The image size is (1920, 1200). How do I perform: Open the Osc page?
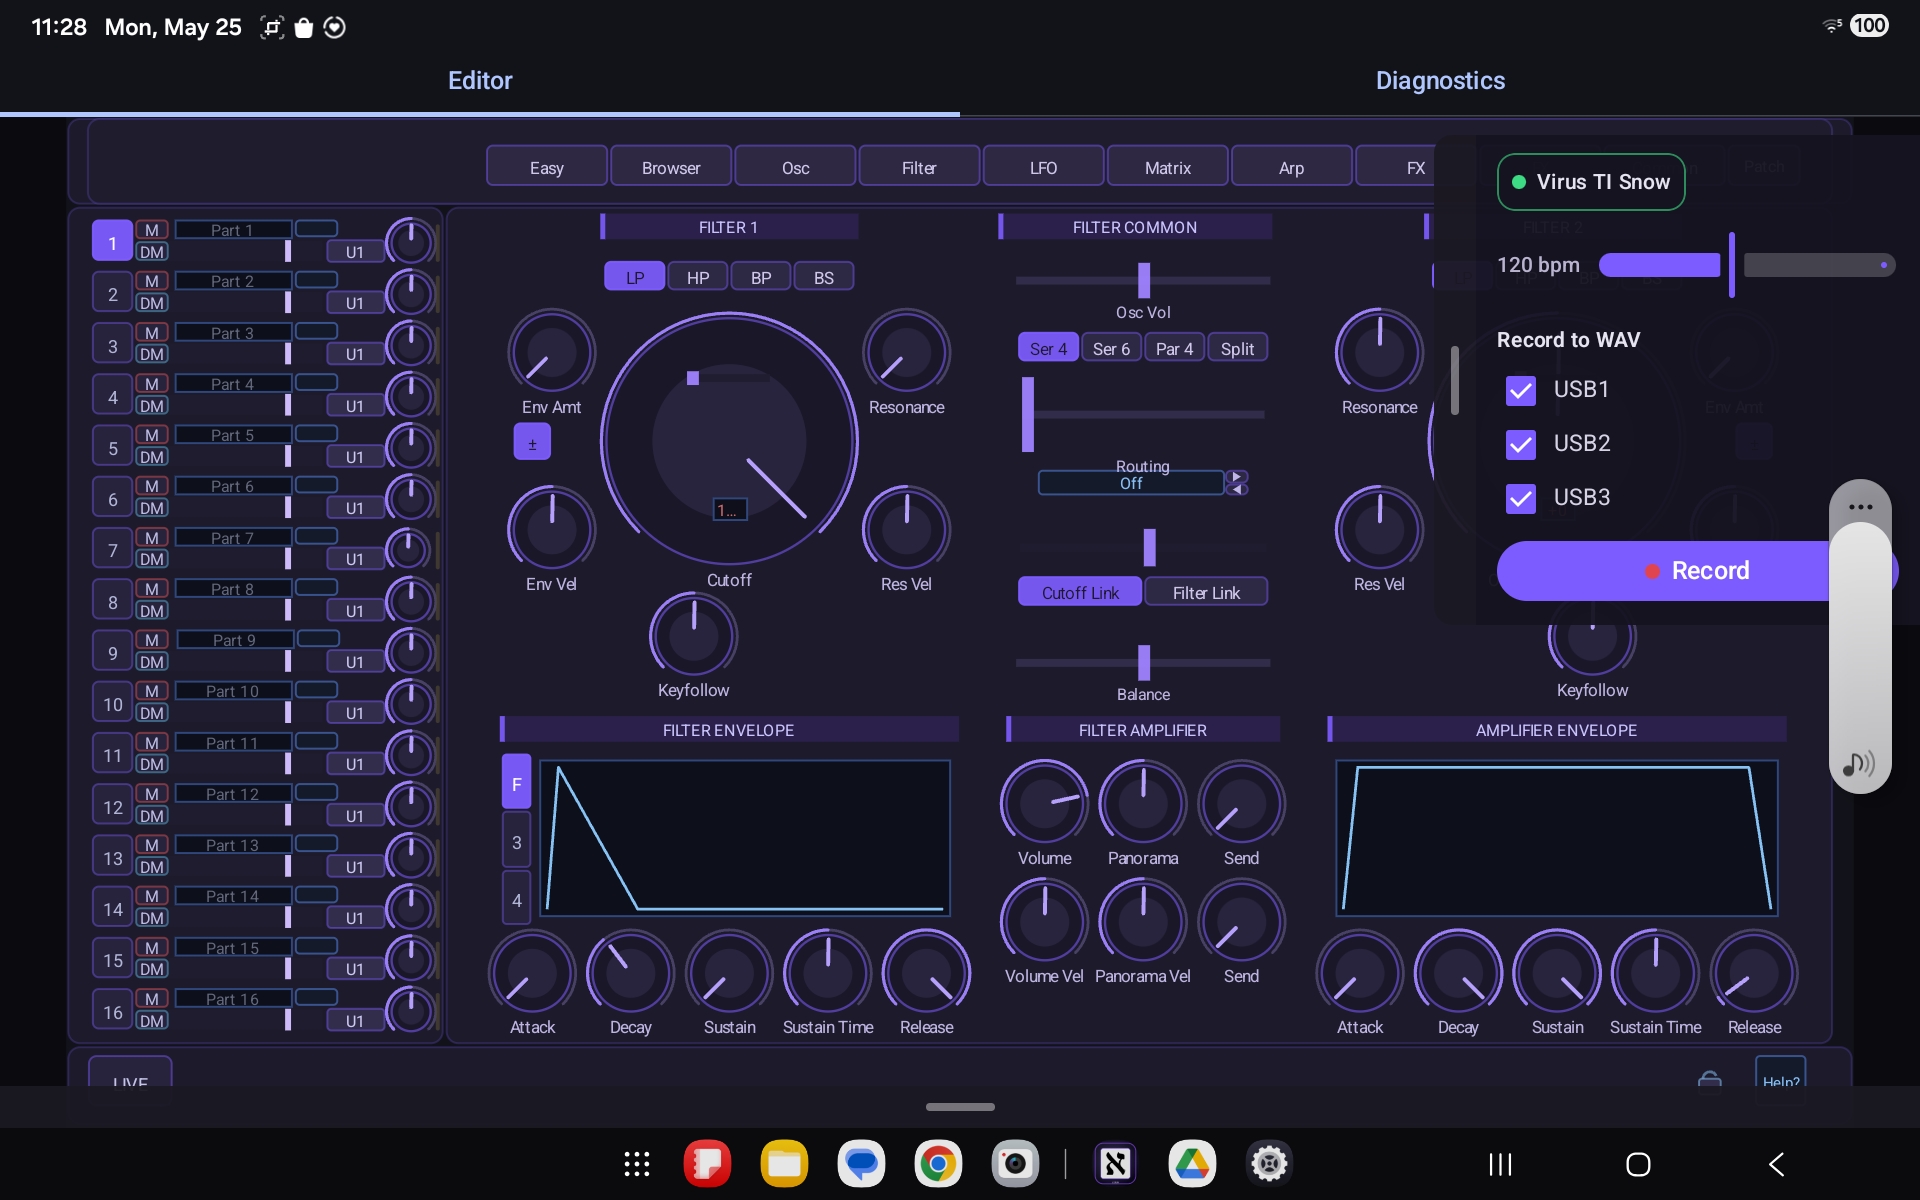tap(795, 167)
